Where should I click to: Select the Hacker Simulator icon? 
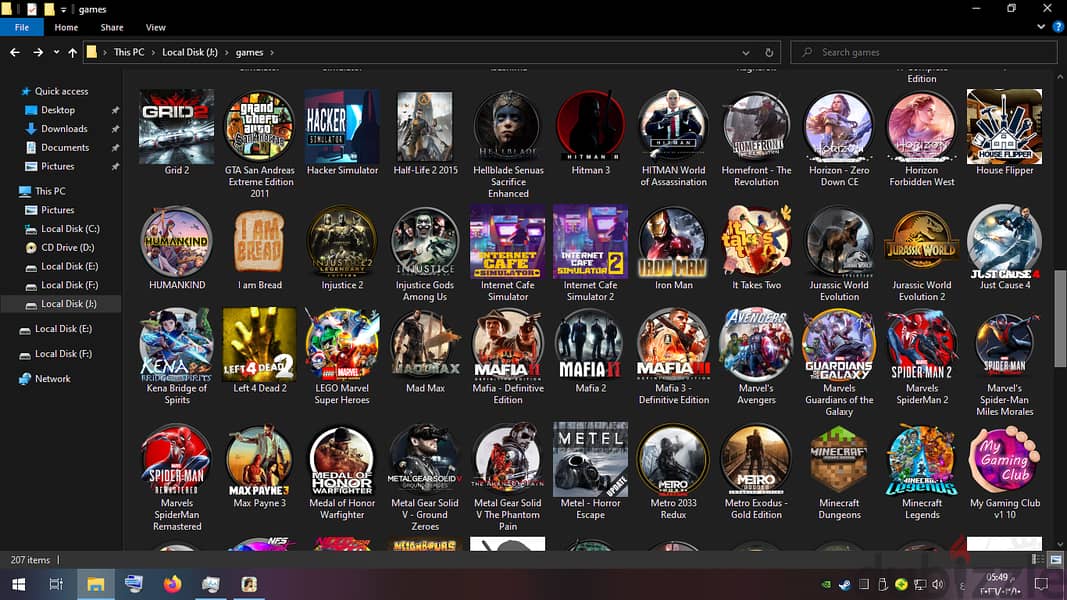pyautogui.click(x=342, y=127)
